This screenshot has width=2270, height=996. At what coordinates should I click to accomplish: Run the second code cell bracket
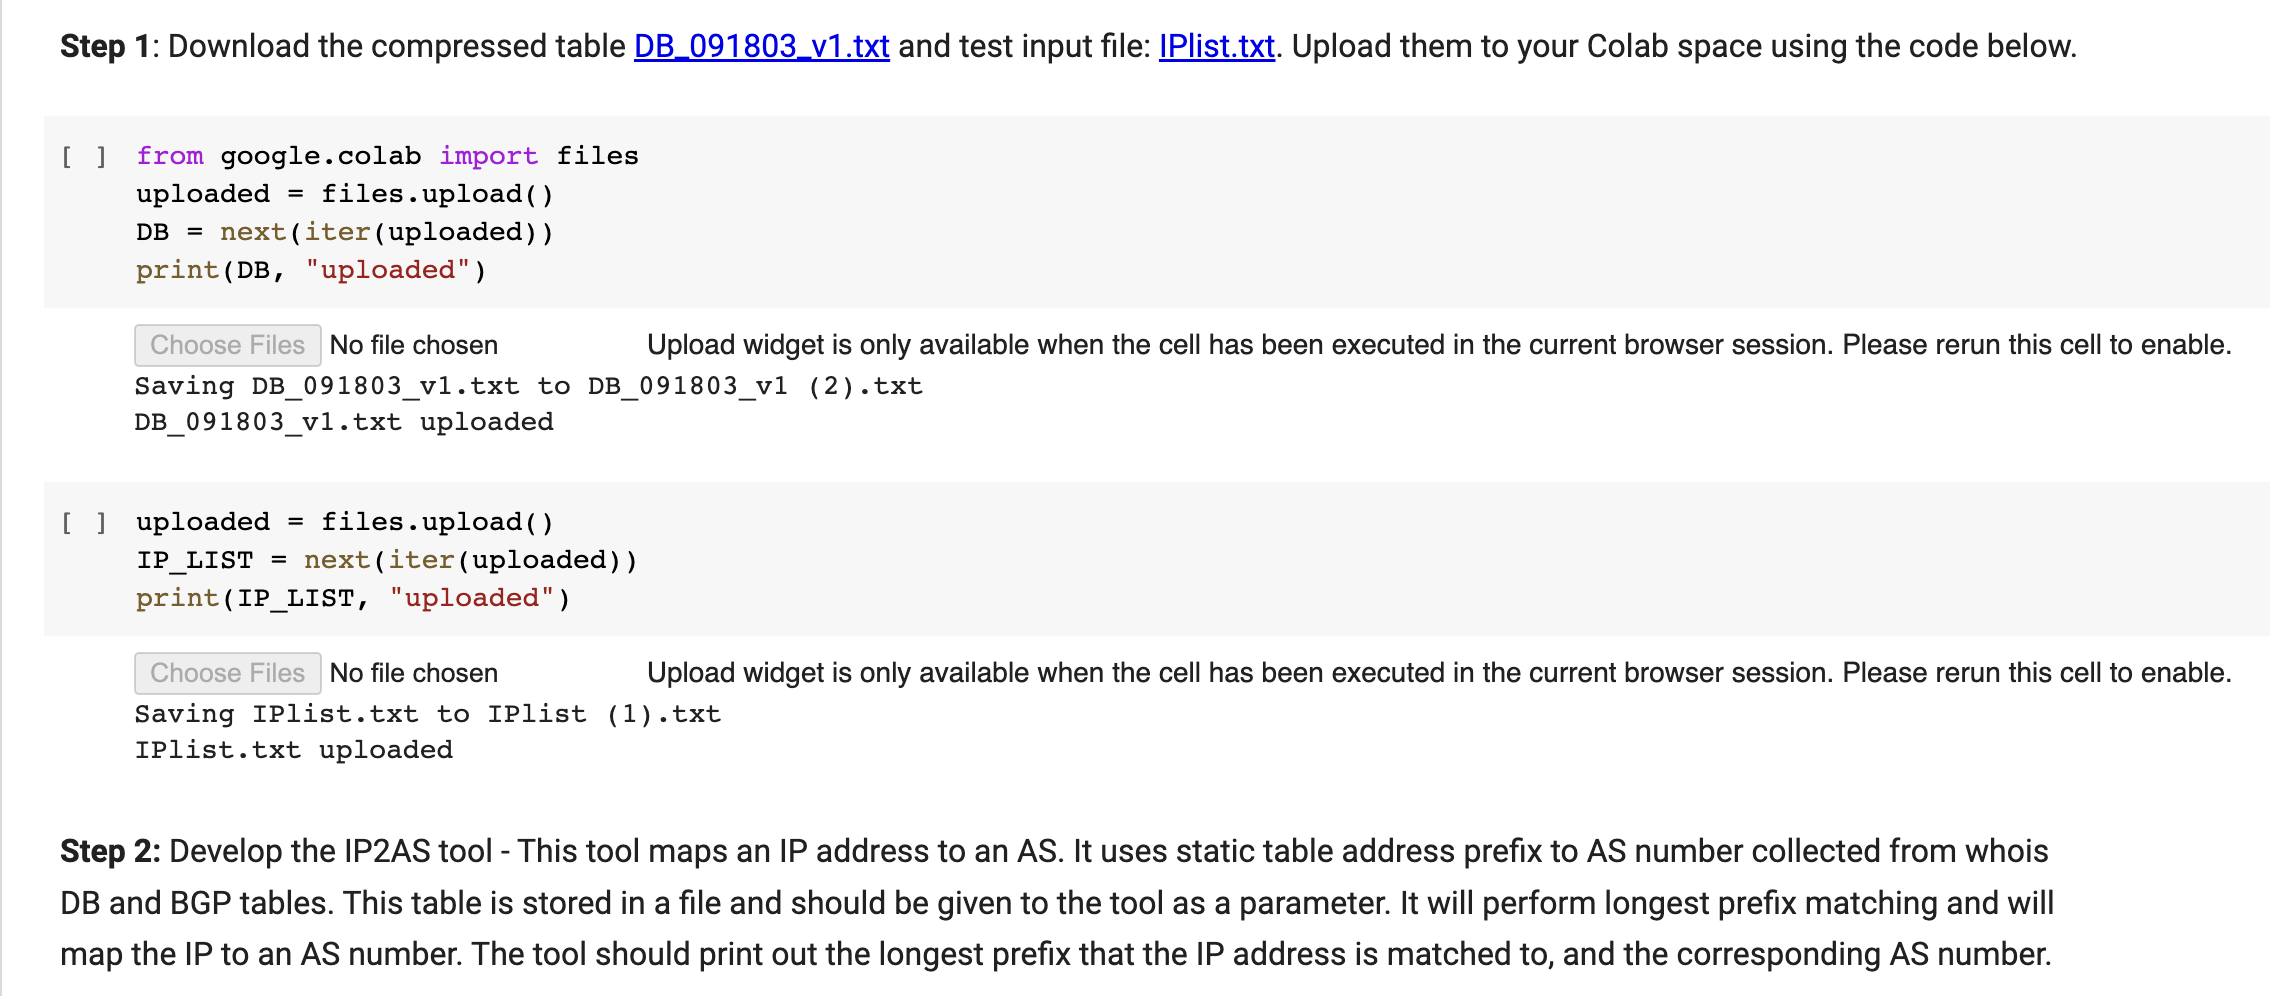85,521
